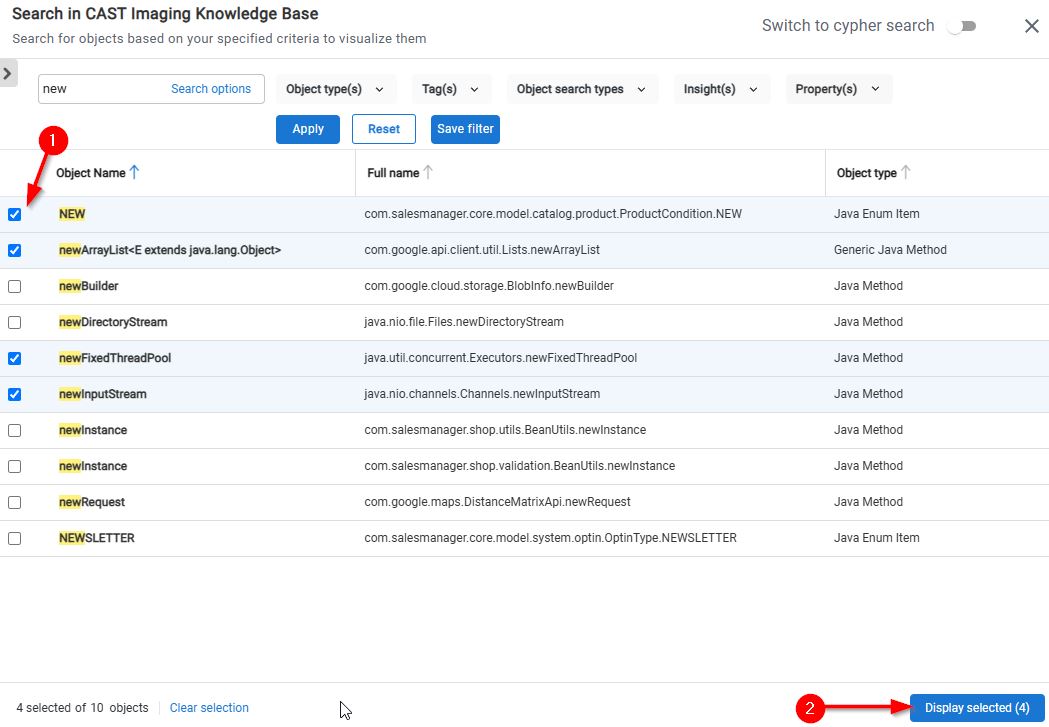The height and width of the screenshot is (727, 1049).
Task: Click the Clear selection link
Action: click(x=209, y=708)
